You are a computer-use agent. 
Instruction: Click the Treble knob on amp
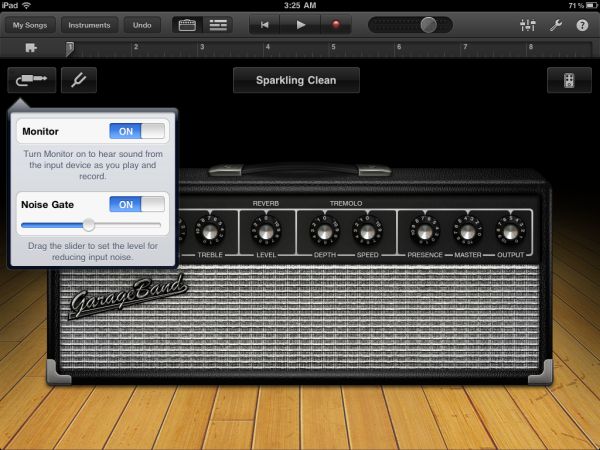tap(209, 231)
